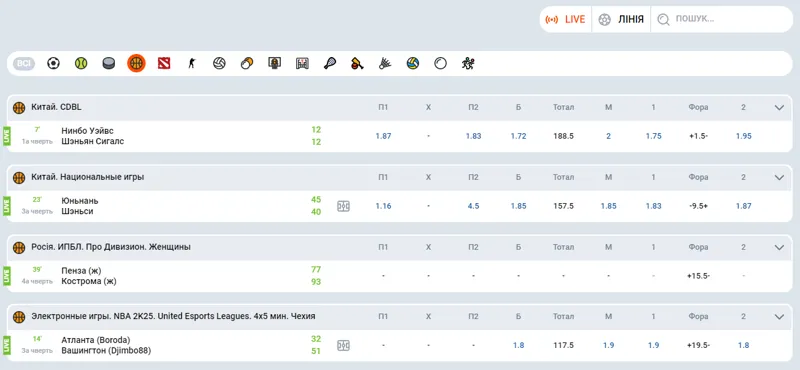800x370 pixels.
Task: Select the Dota 2 esports icon
Action: [x=164, y=63]
